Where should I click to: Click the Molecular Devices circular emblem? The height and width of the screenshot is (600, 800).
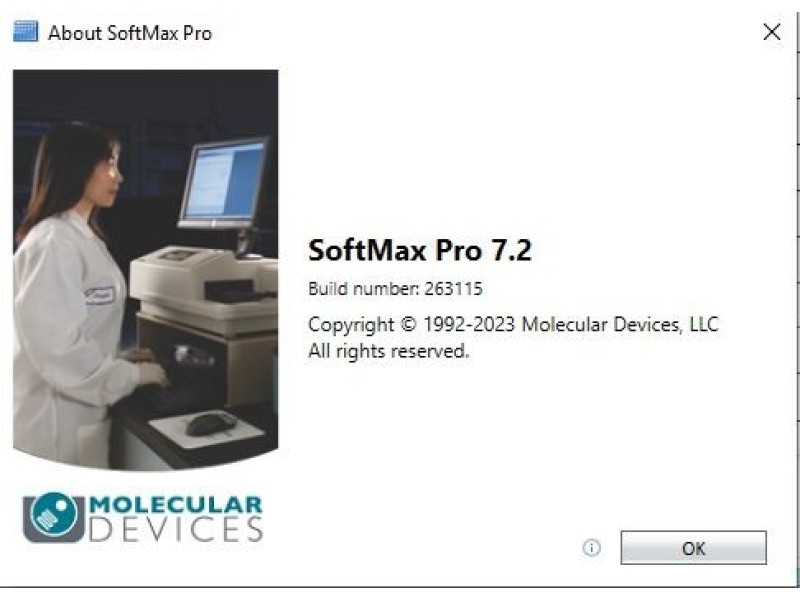(54, 516)
